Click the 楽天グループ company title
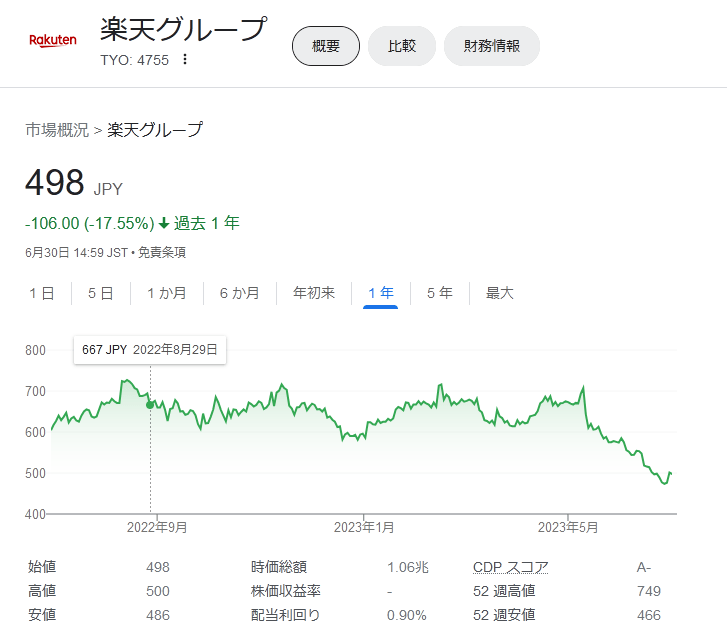 coord(184,30)
